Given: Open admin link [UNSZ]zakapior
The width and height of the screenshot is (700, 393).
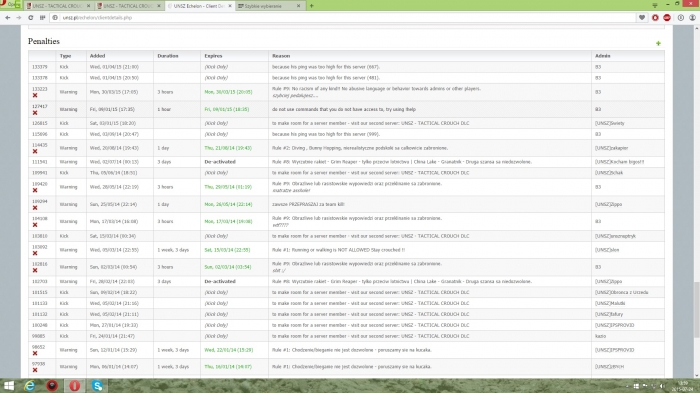Looking at the screenshot, I should tap(611, 148).
